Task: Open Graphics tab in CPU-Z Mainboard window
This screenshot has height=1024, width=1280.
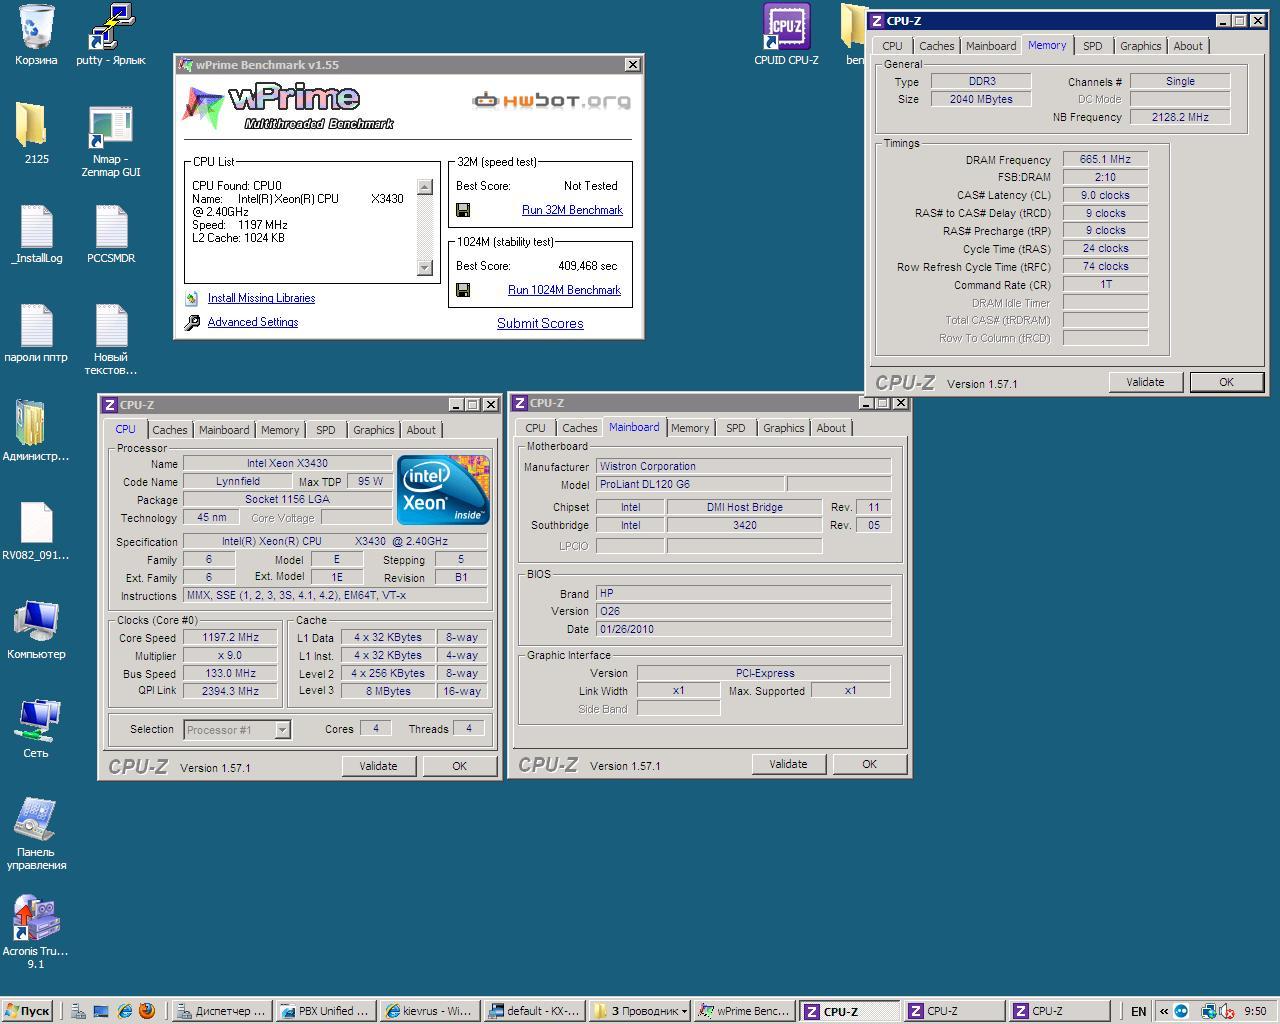Action: 783,428
